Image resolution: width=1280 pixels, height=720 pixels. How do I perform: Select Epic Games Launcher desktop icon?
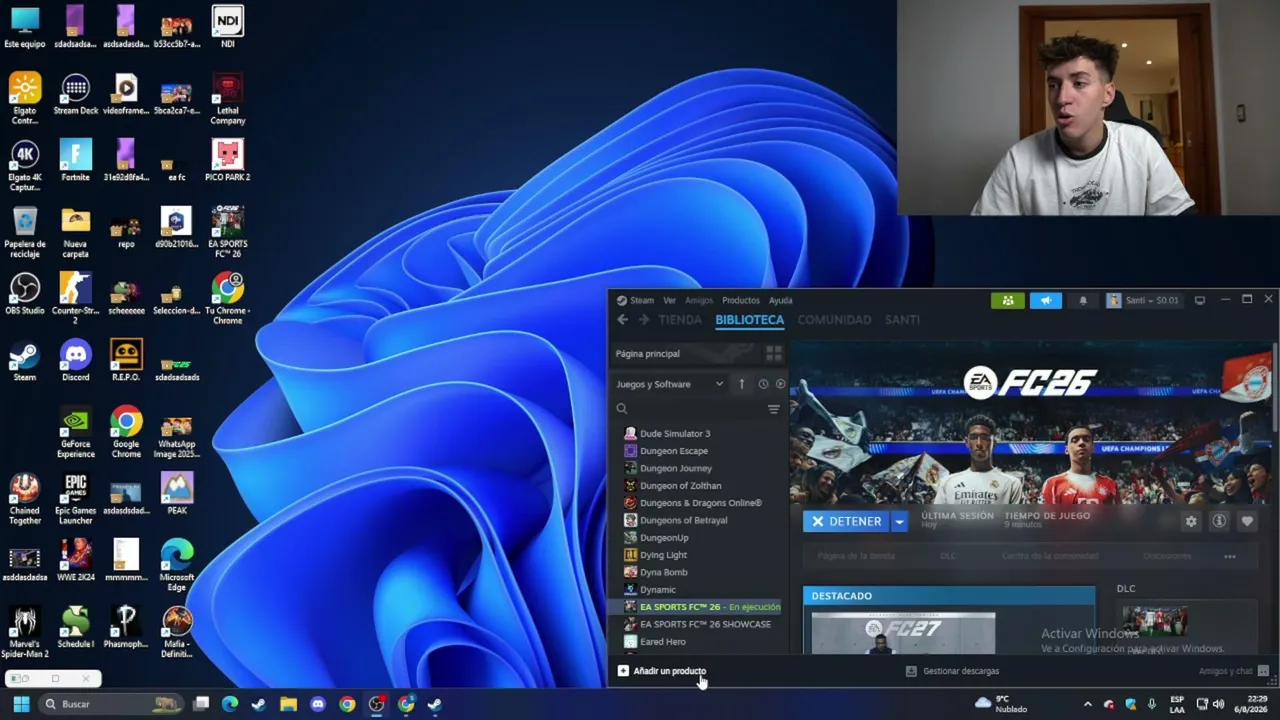click(75, 499)
